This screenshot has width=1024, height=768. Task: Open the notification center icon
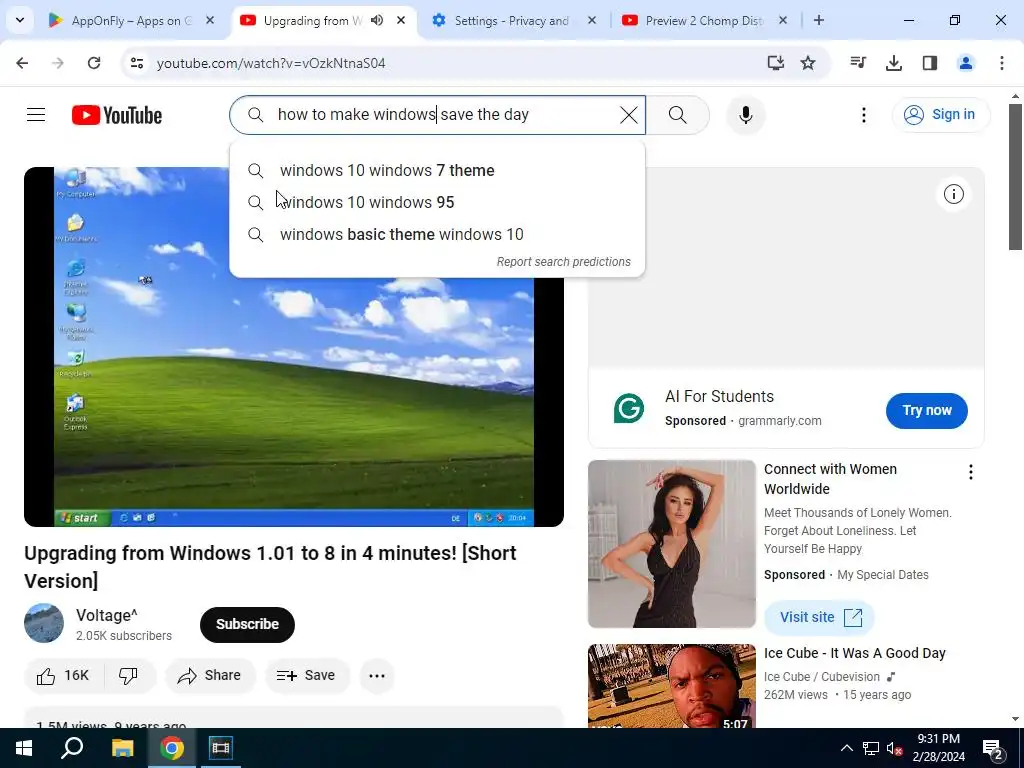(993, 748)
